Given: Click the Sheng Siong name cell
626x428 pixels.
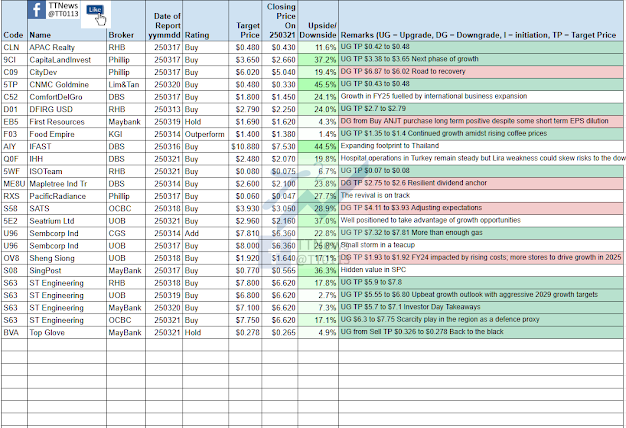Looking at the screenshot, I should coord(67,258).
